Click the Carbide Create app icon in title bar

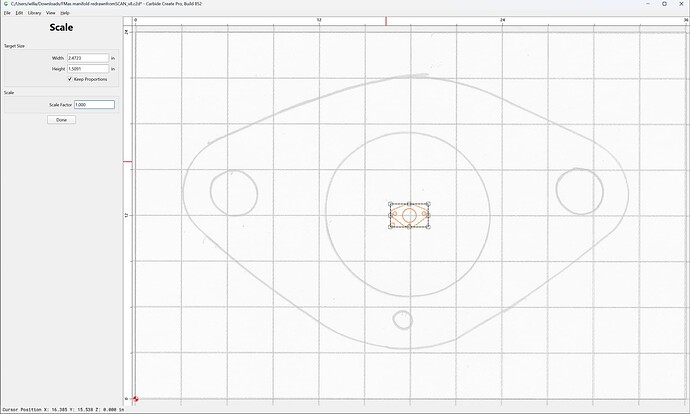point(6,4)
